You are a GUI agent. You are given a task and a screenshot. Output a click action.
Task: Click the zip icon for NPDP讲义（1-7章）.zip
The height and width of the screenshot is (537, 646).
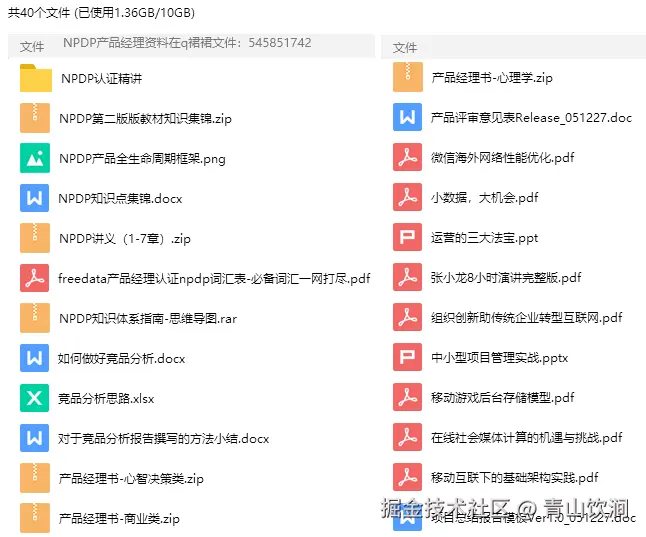[x=35, y=238]
